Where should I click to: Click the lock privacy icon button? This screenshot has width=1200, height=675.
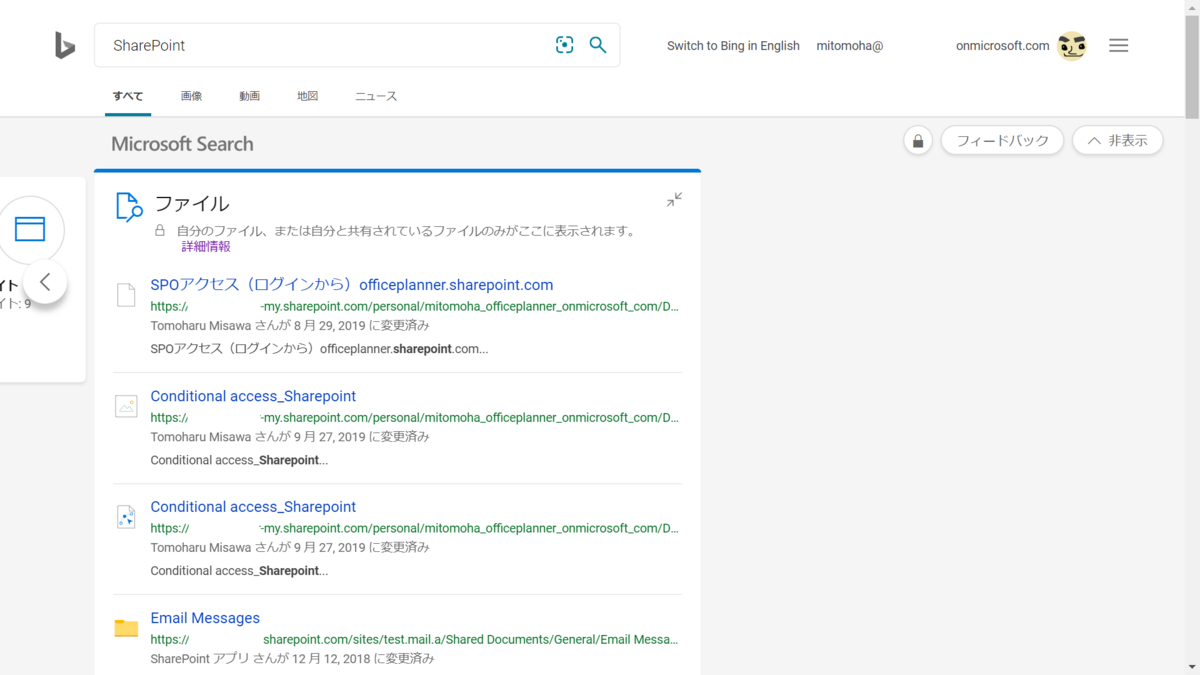[x=918, y=141]
